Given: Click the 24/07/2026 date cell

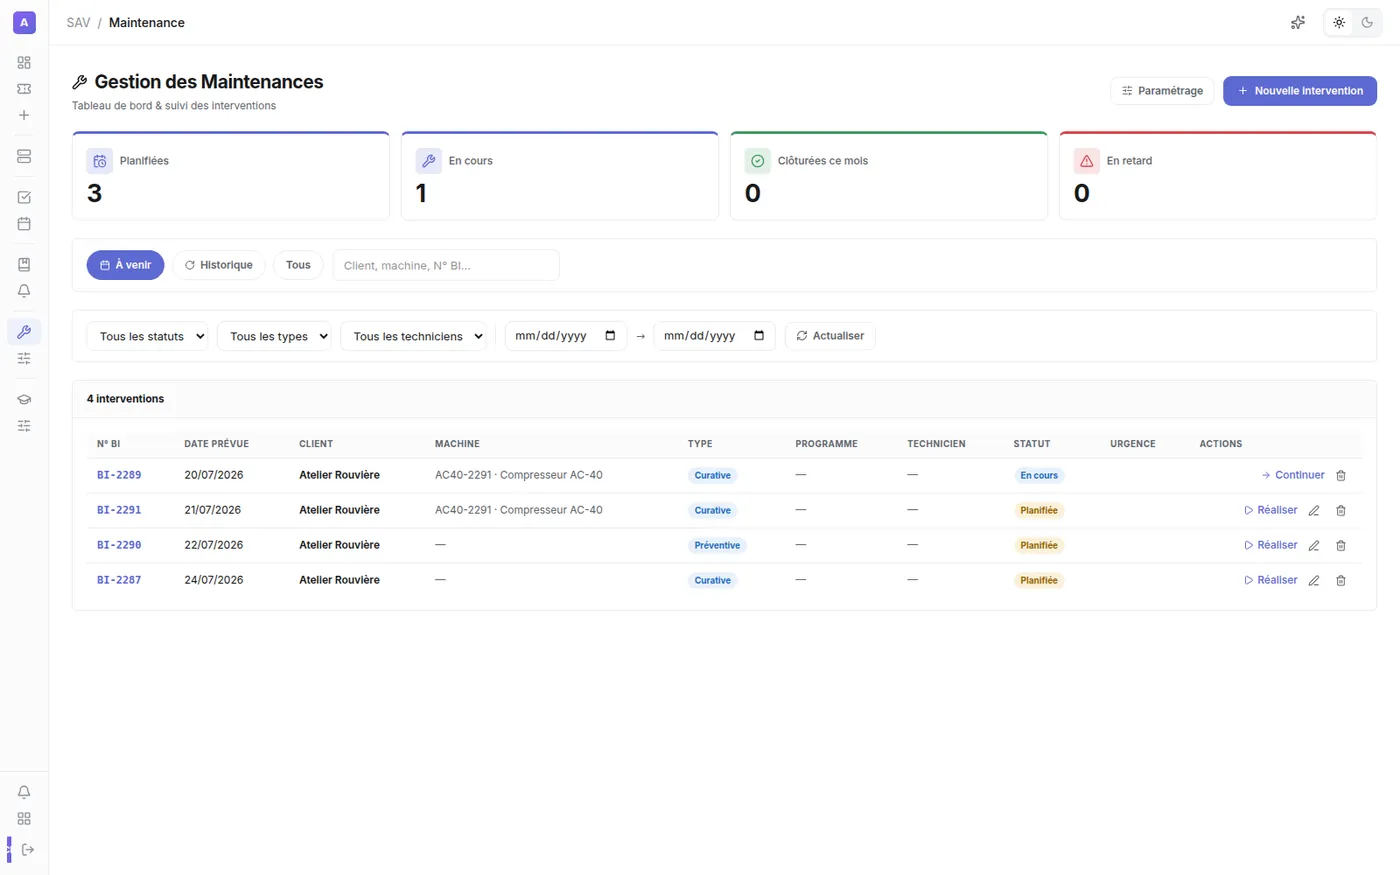Looking at the screenshot, I should (x=214, y=580).
